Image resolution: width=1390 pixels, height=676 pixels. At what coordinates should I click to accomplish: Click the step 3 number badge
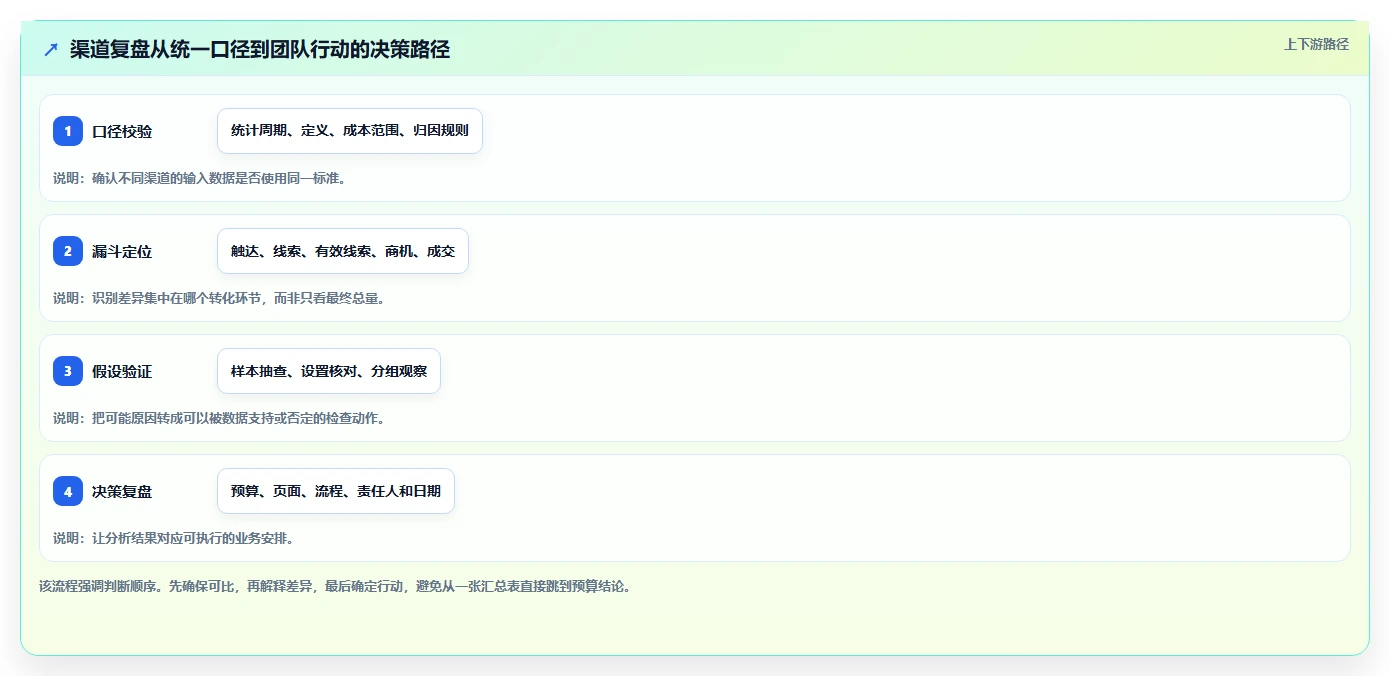68,371
